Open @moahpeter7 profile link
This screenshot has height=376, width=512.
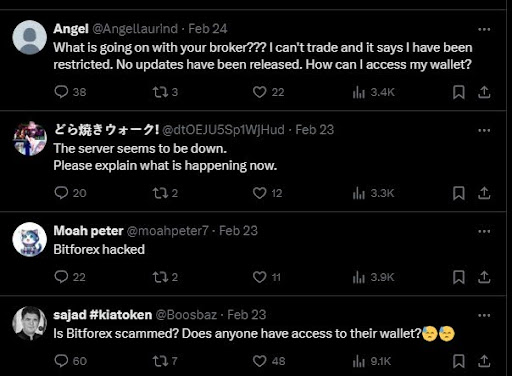point(167,231)
